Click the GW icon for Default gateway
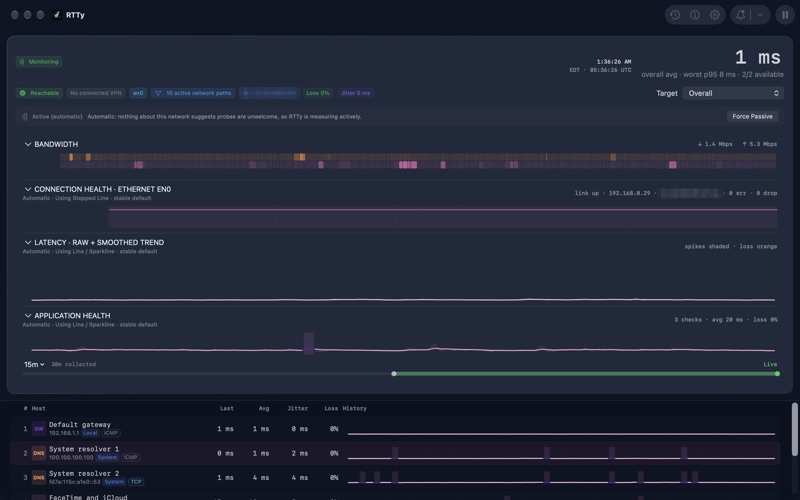Screen dimensions: 800x500 (x=39, y=429)
